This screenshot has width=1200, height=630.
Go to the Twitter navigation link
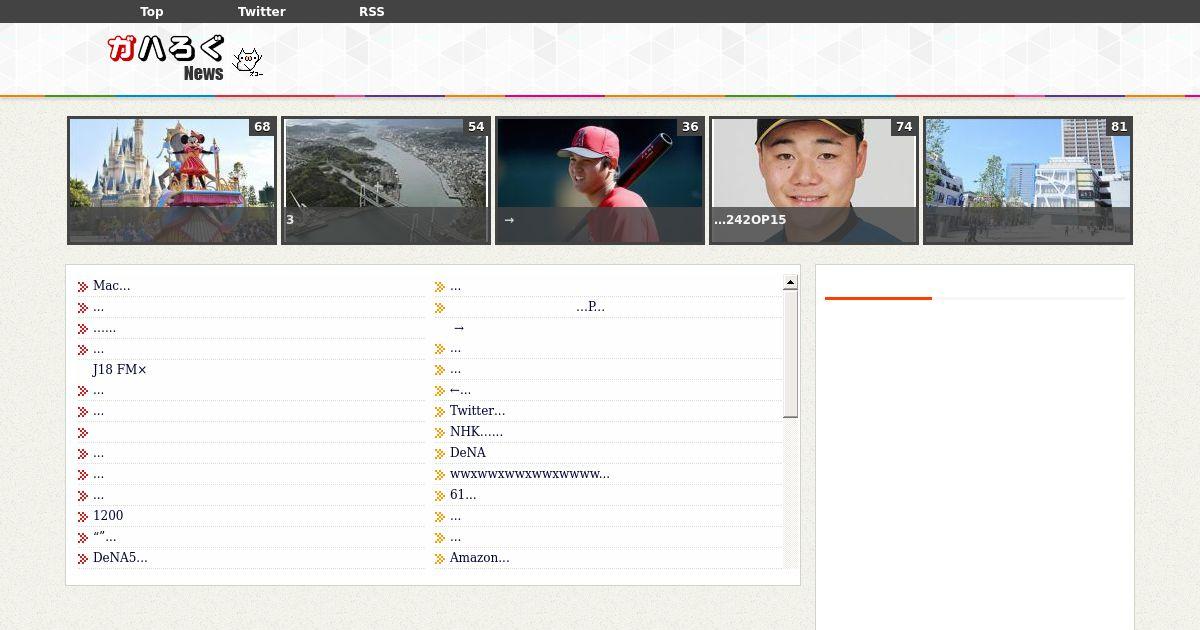tap(261, 12)
